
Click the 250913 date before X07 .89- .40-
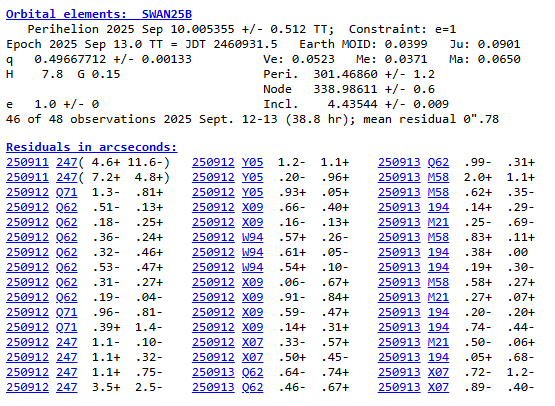(x=399, y=387)
